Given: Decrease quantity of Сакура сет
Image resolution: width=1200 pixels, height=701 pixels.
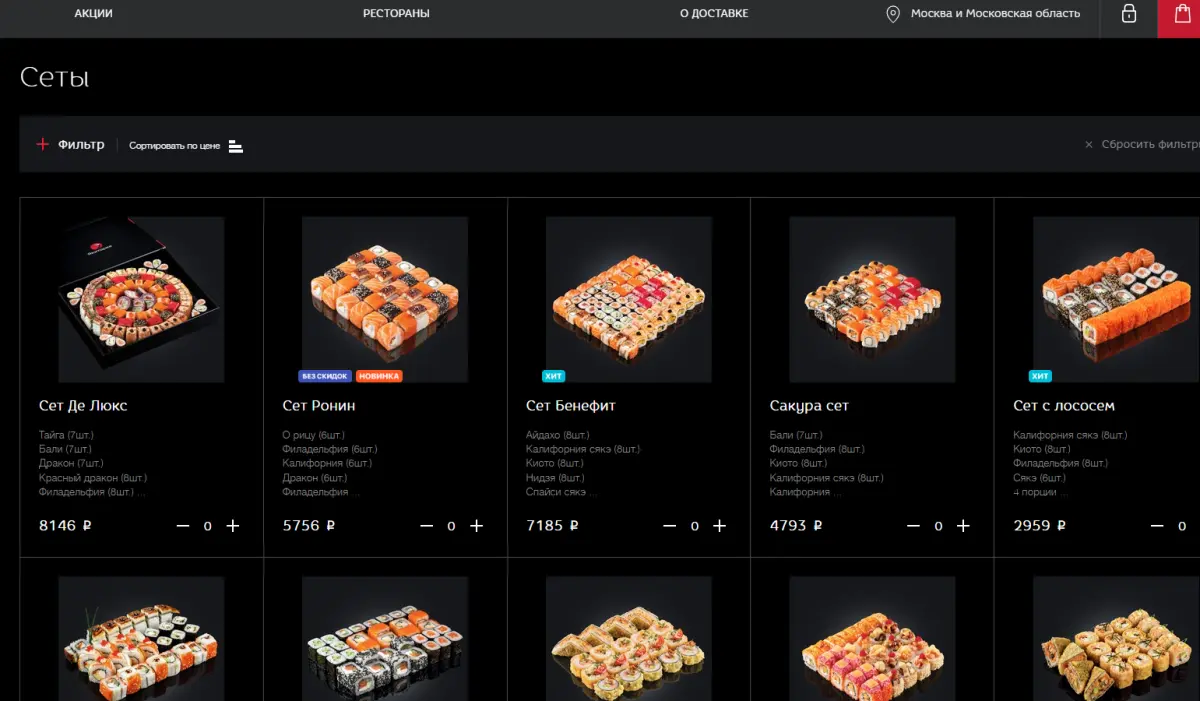Looking at the screenshot, I should [914, 526].
